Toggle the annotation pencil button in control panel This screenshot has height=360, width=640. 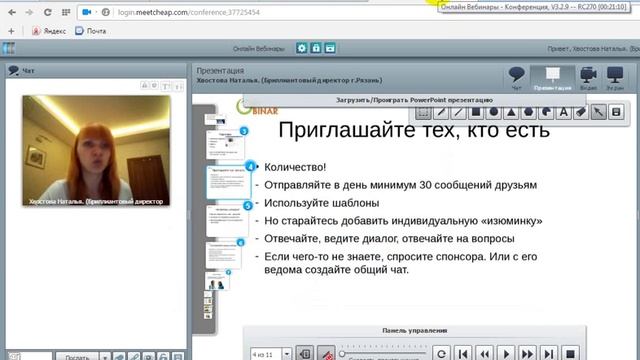(326, 354)
